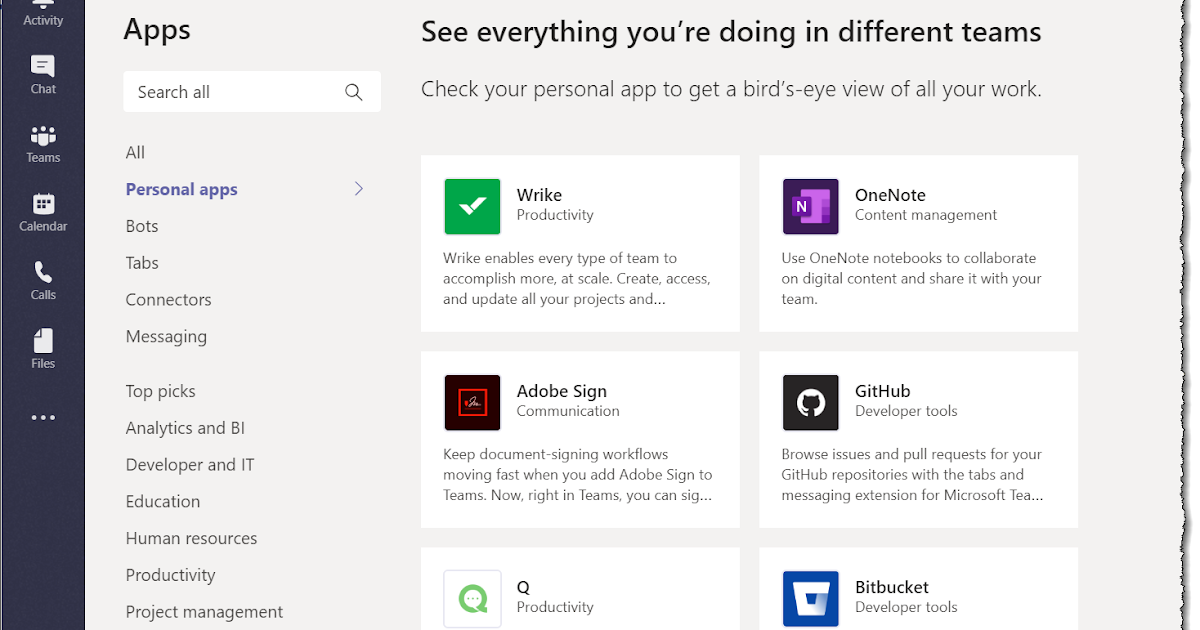Image resolution: width=1200 pixels, height=630 pixels.
Task: Select the Messaging category
Action: [166, 337]
